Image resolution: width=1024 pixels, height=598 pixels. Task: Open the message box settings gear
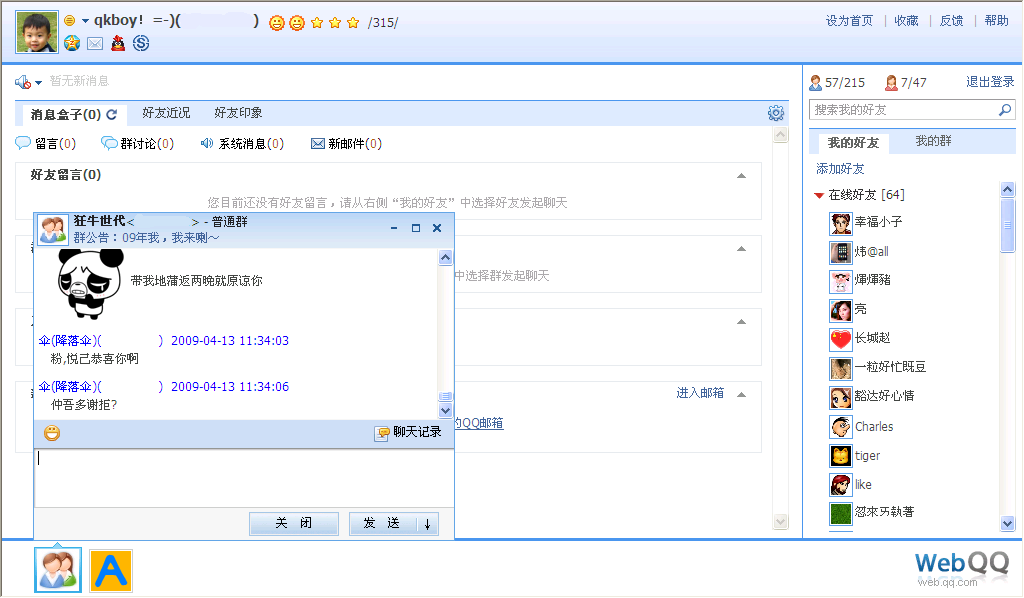[x=776, y=113]
